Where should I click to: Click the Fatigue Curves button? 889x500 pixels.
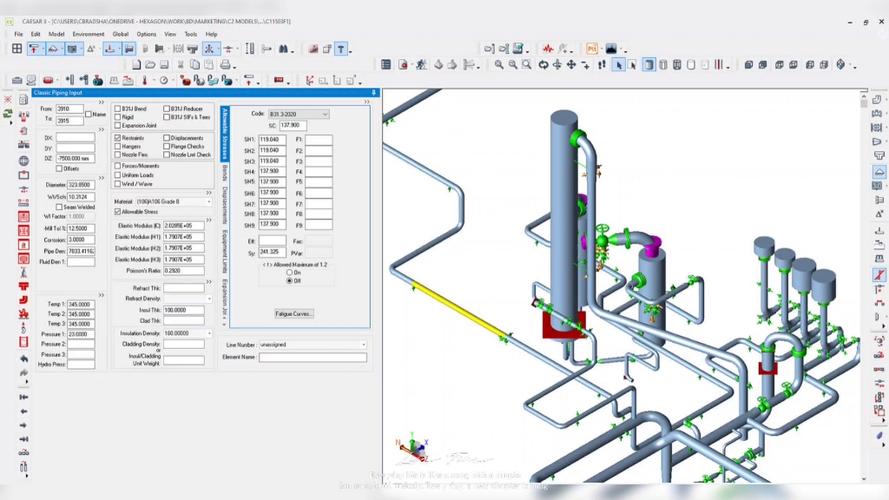[294, 313]
